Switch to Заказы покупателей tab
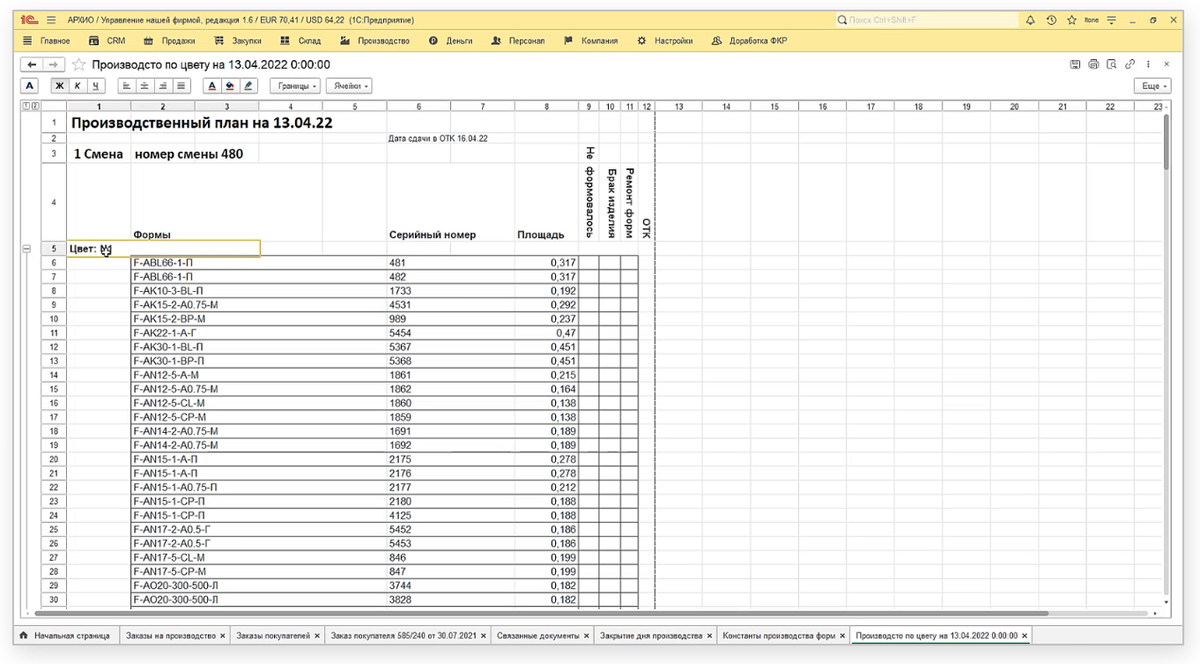Image resolution: width=1200 pixels, height=664 pixels. pyautogui.click(x=273, y=635)
